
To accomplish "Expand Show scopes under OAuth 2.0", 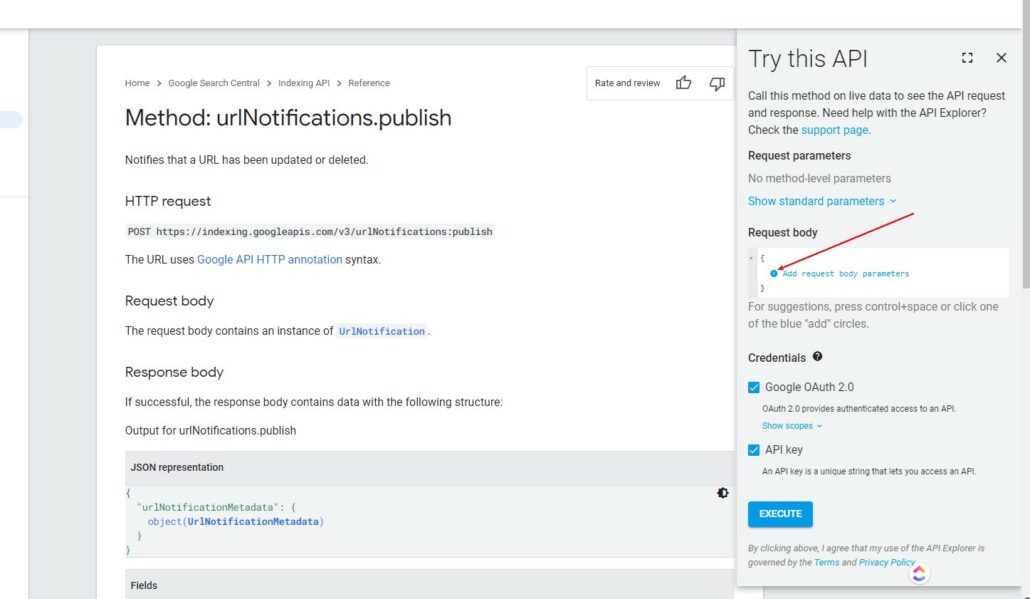I will point(791,426).
